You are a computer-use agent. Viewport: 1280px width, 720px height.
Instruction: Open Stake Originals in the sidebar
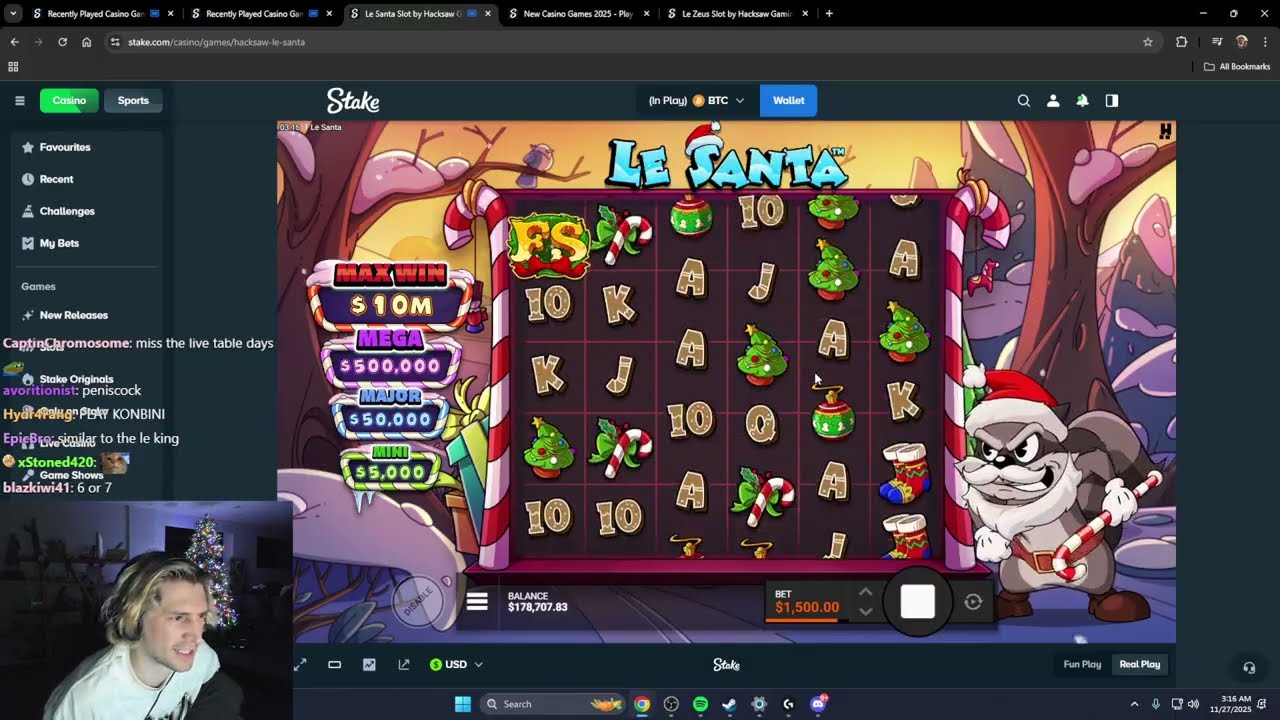pyautogui.click(x=76, y=379)
